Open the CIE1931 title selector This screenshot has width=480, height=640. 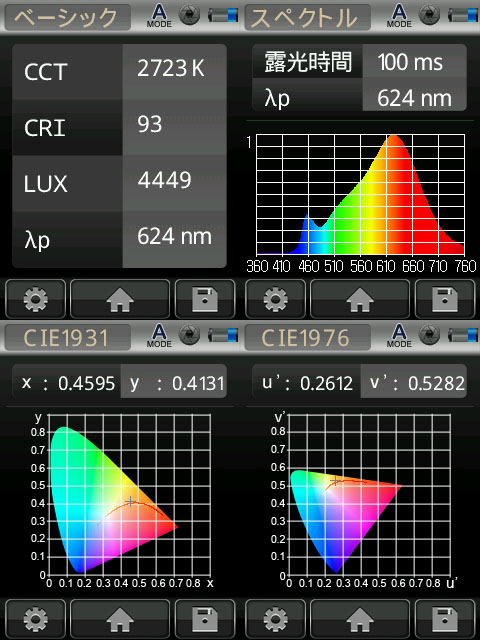tap(68, 337)
